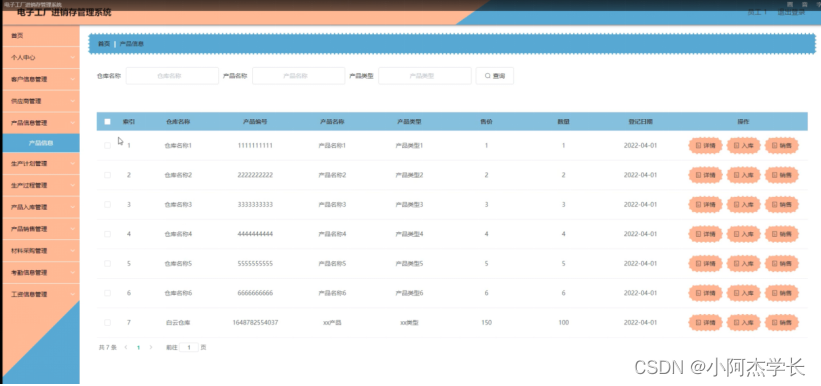
Task: Click 销售 for the 仓库名称5 row
Action: 782,263
